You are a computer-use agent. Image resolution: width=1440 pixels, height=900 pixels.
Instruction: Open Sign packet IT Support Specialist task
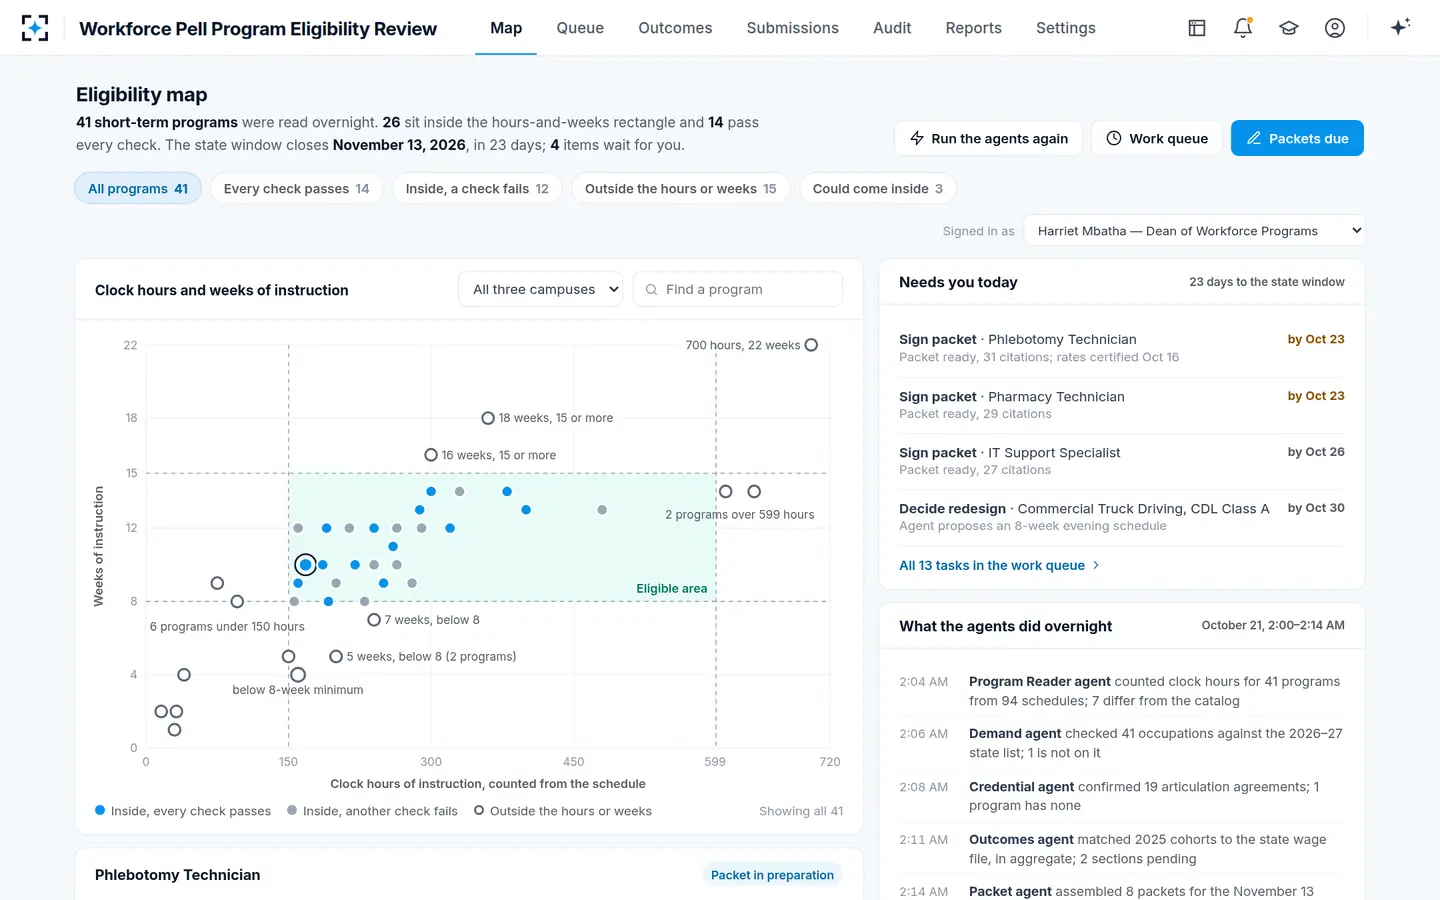coord(1121,461)
